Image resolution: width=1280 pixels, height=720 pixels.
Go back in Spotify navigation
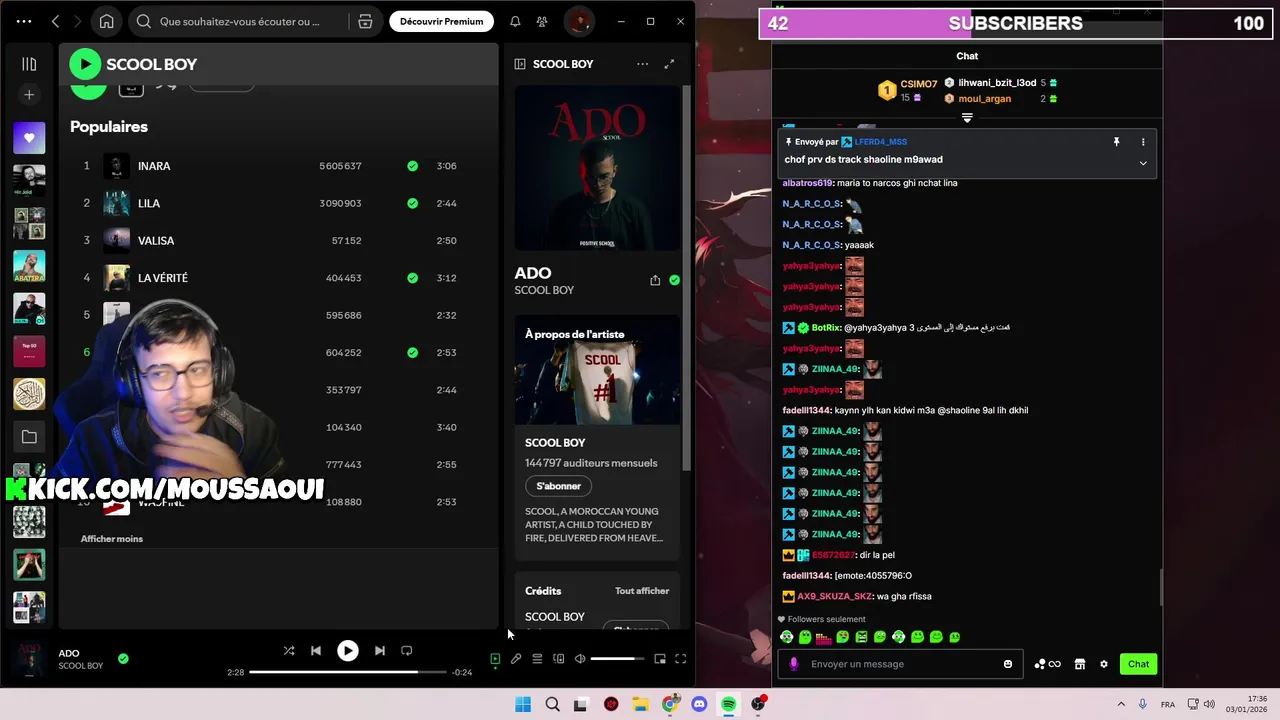(x=56, y=21)
